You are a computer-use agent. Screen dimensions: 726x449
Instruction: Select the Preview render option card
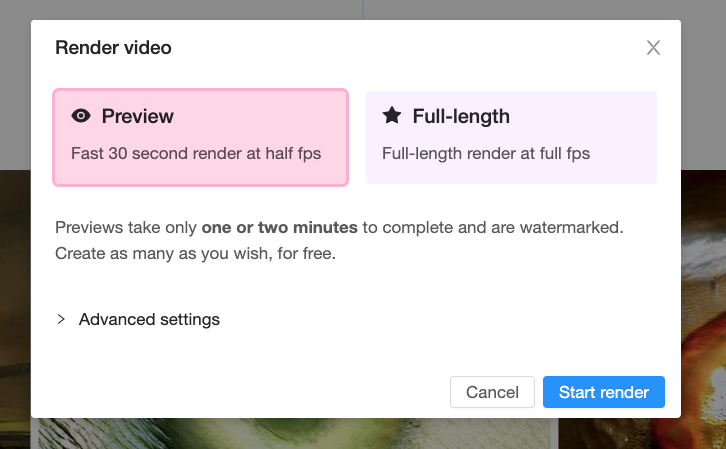tap(200, 137)
